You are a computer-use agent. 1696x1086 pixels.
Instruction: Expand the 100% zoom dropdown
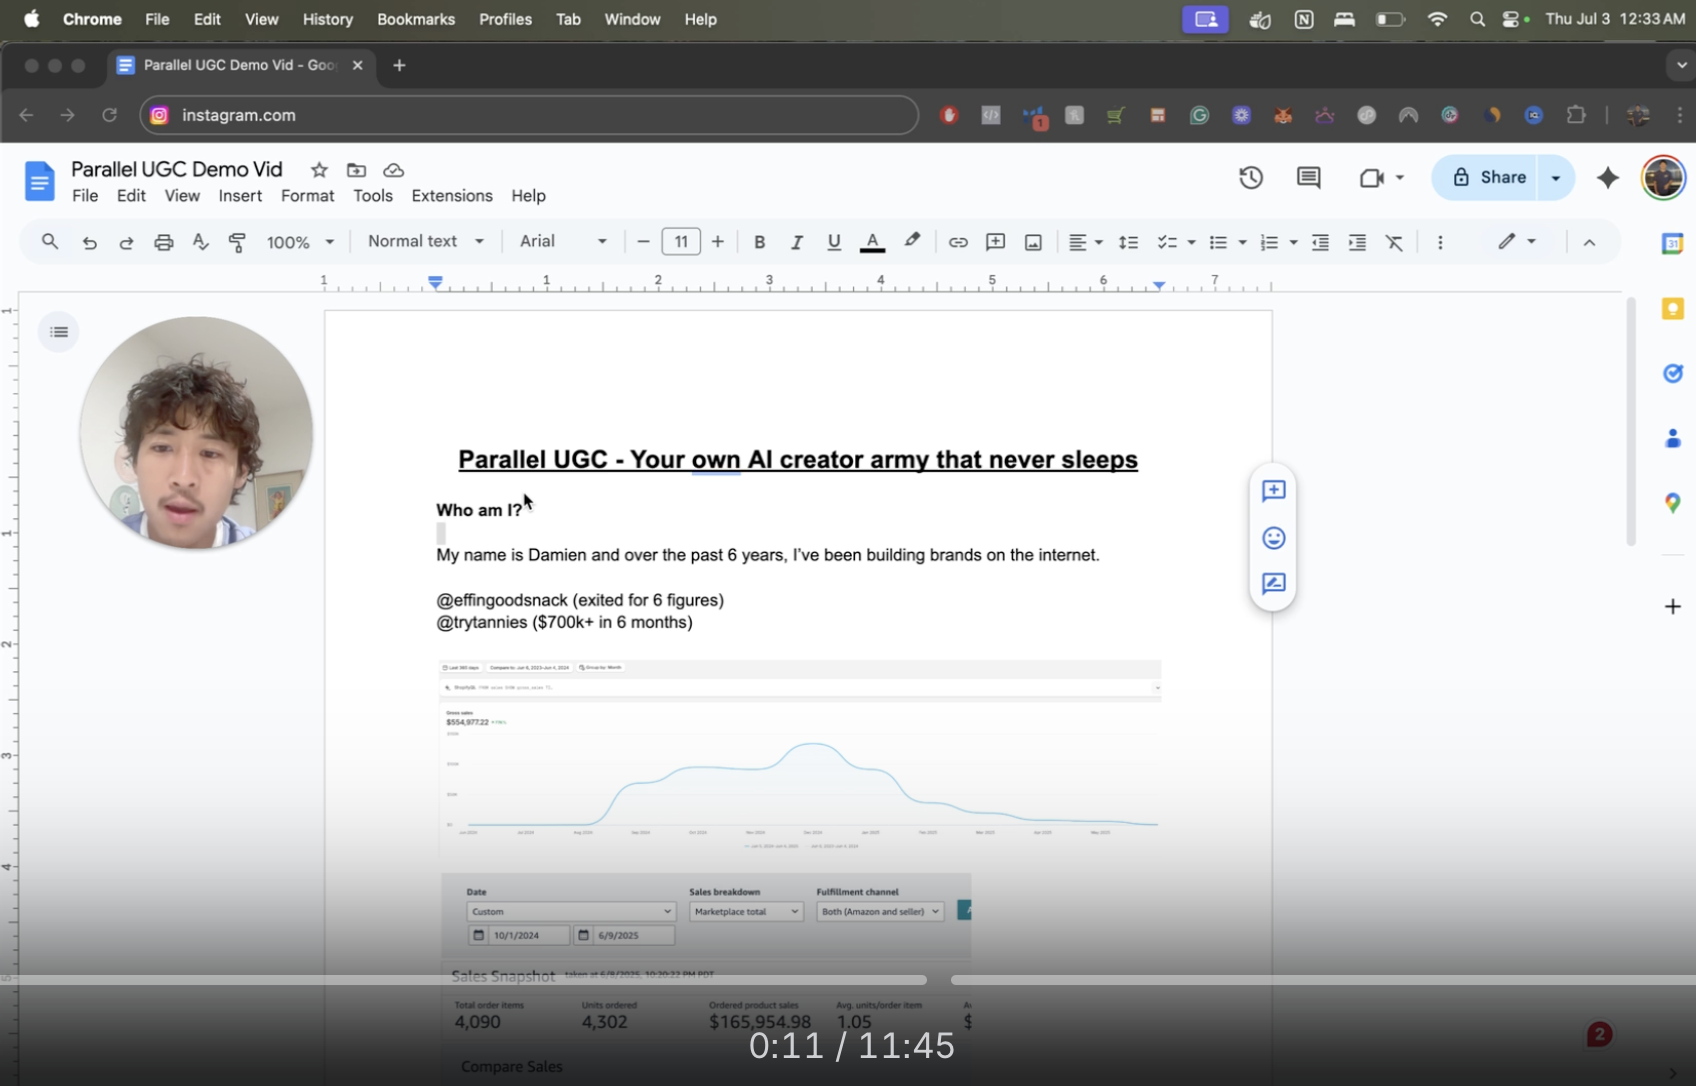[x=300, y=242]
